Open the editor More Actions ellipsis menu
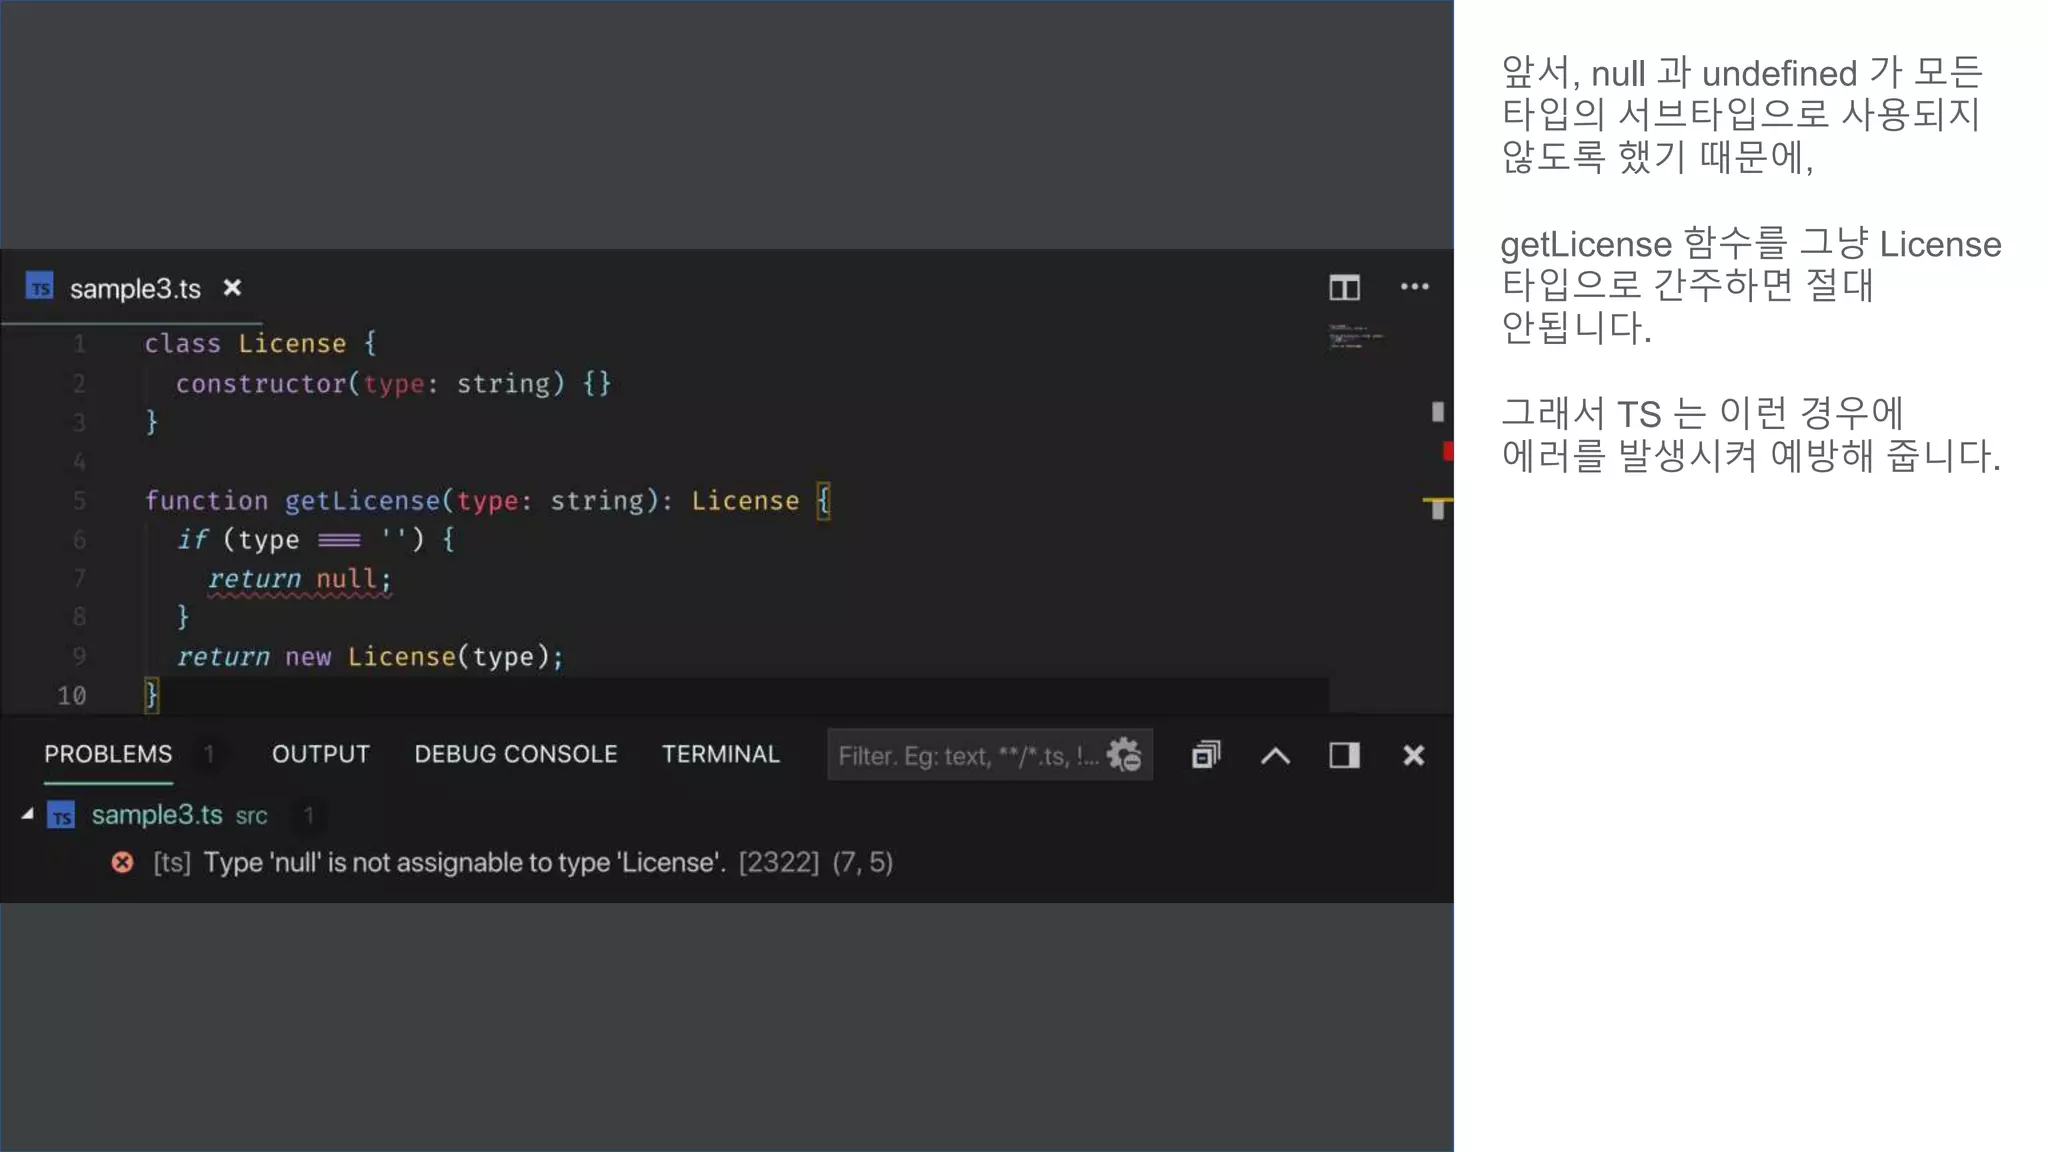Image resolution: width=2048 pixels, height=1152 pixels. [1414, 287]
